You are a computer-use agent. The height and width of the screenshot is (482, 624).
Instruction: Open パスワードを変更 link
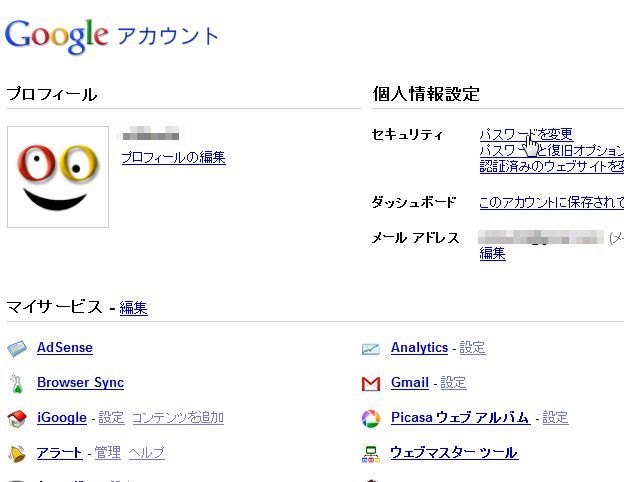pos(526,134)
